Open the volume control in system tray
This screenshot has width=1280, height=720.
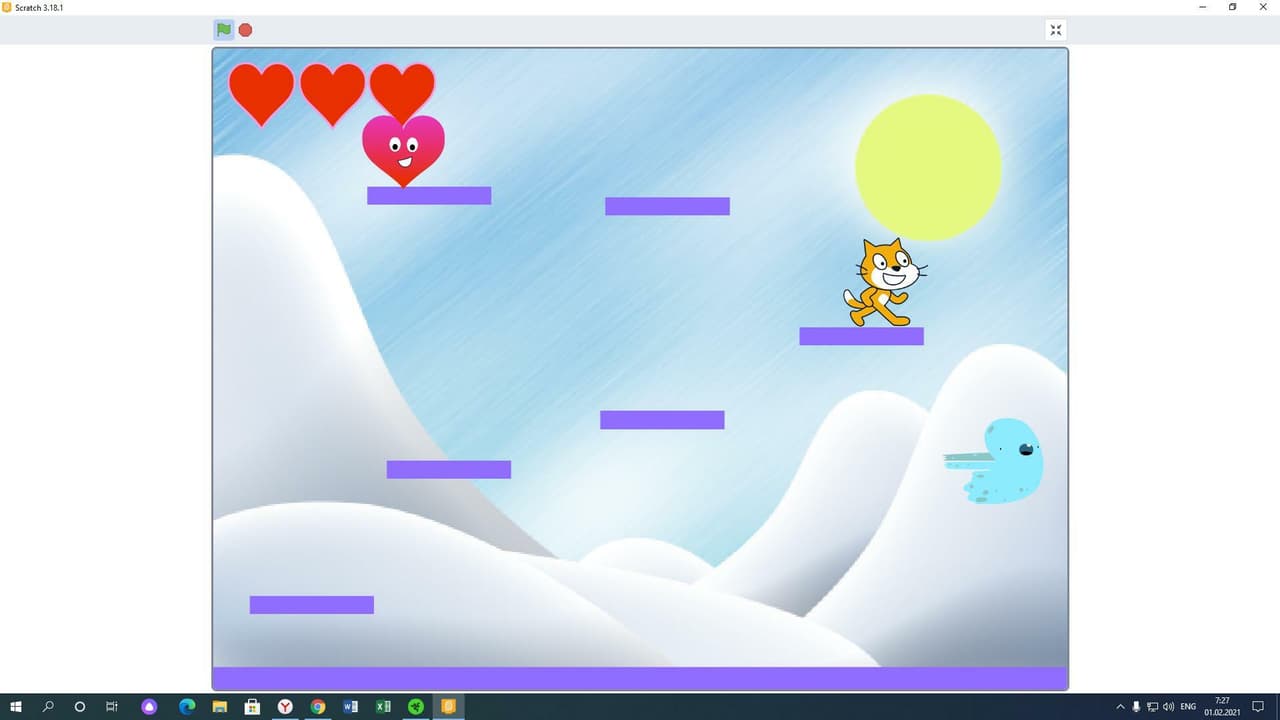(x=1168, y=707)
